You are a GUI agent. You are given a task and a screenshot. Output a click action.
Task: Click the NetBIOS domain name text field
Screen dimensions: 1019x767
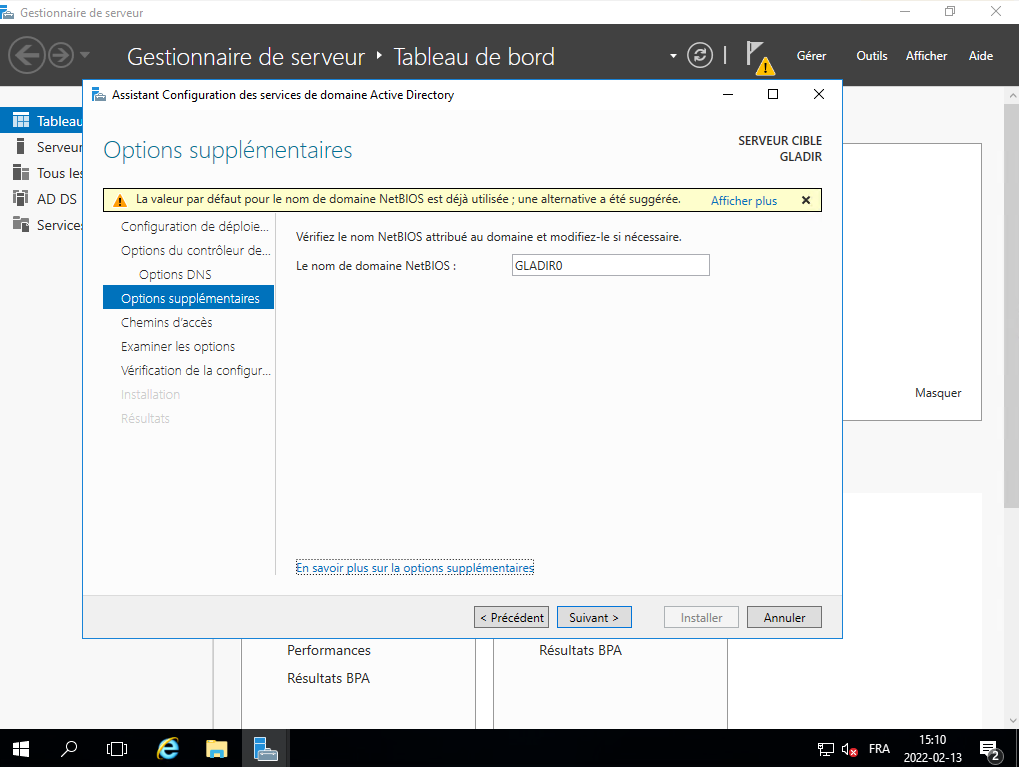point(609,265)
